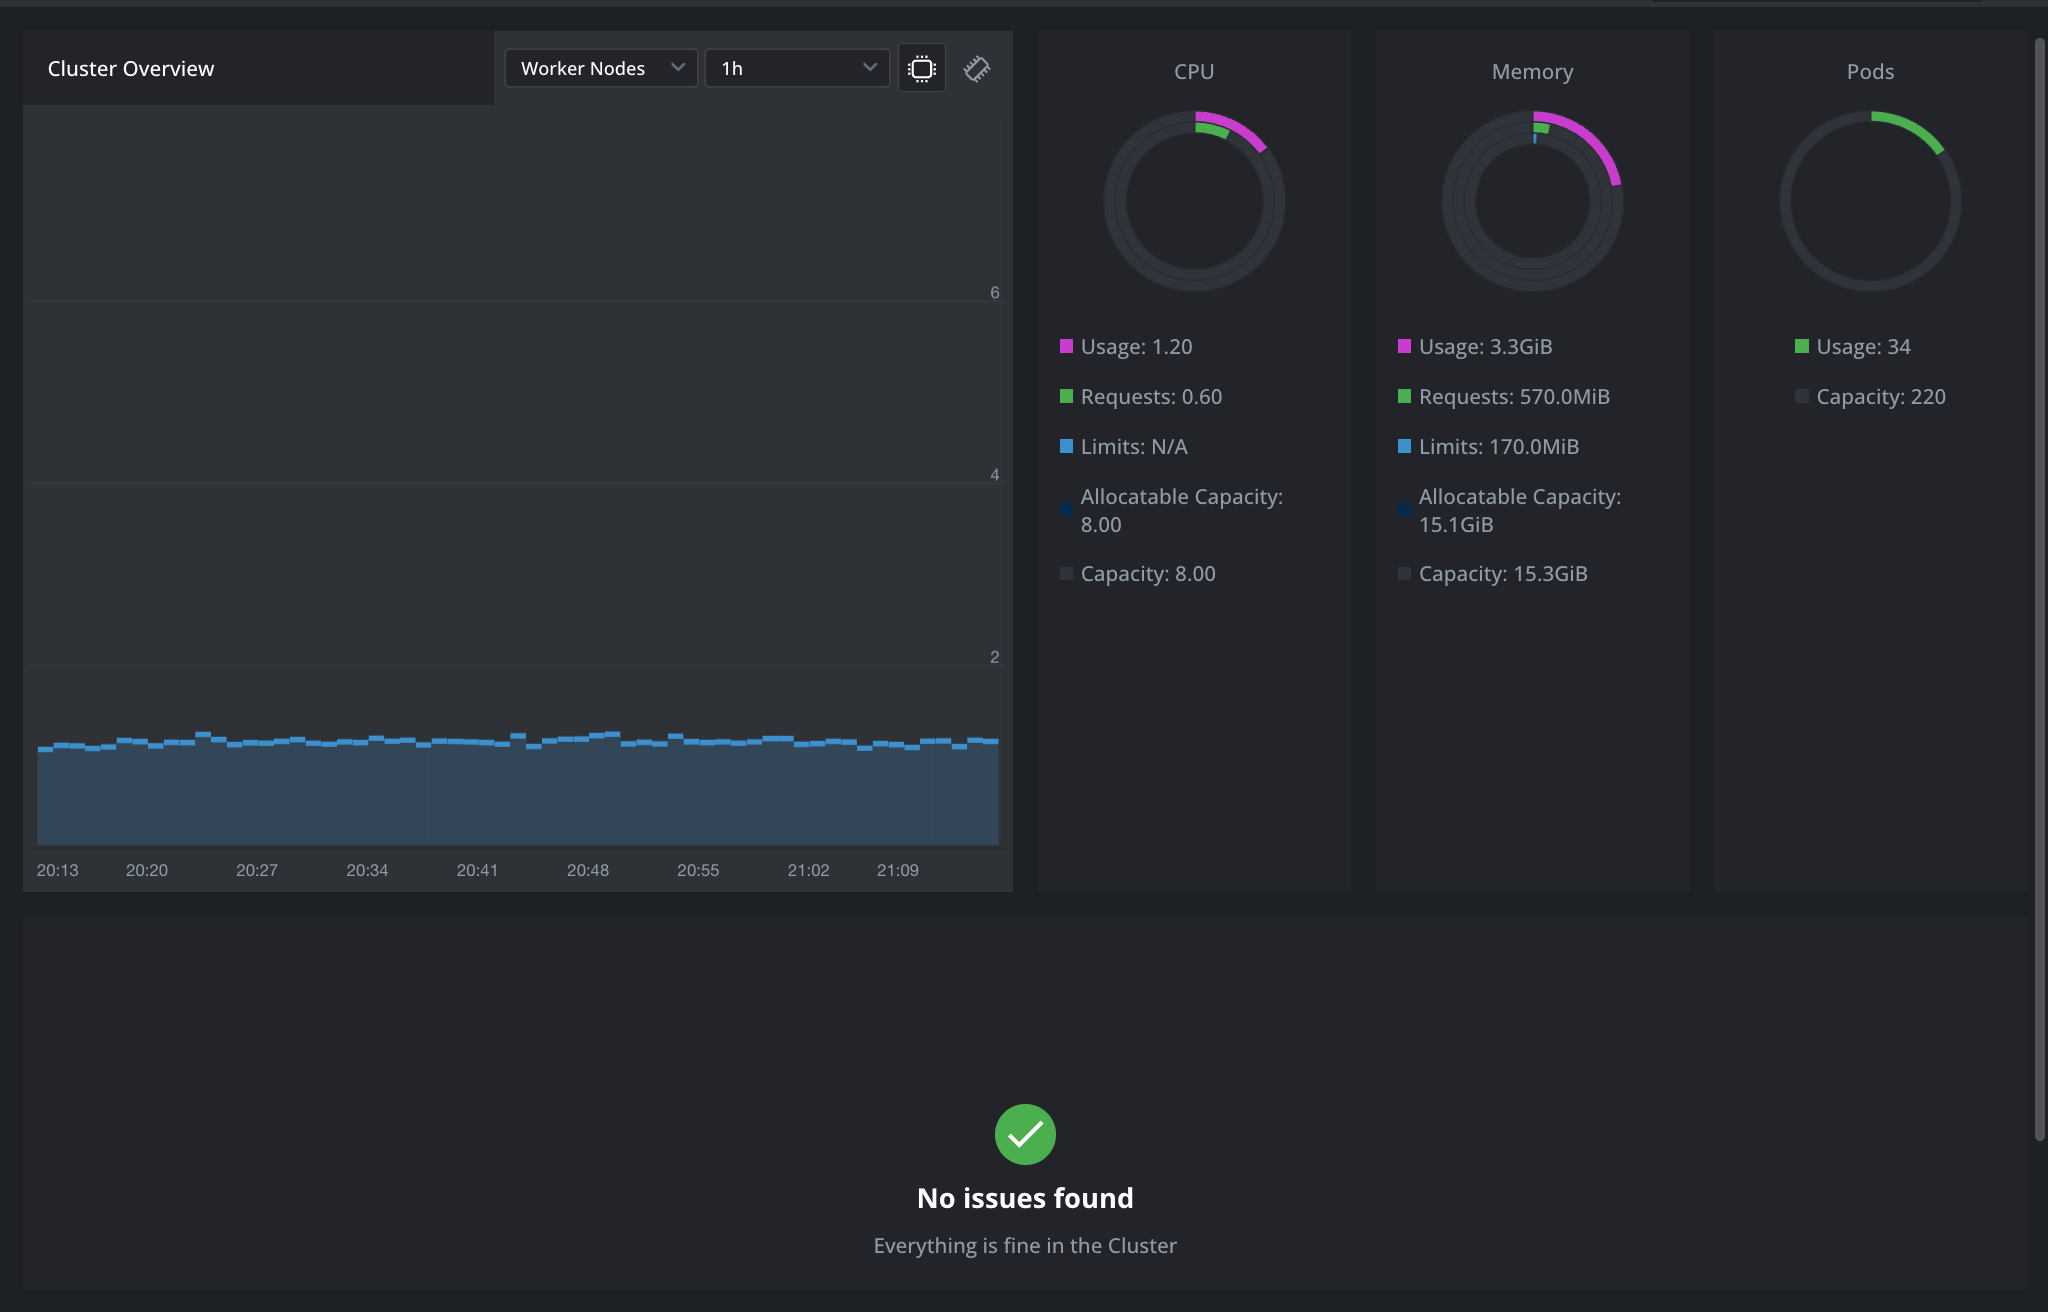
Task: Click the CPU panel heading
Action: coord(1194,71)
